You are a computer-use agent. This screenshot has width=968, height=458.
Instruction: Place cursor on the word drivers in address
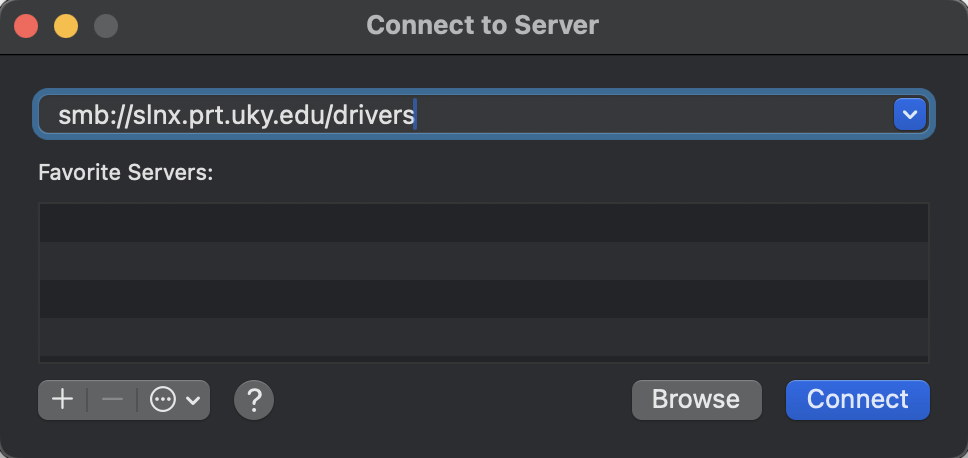pos(373,115)
